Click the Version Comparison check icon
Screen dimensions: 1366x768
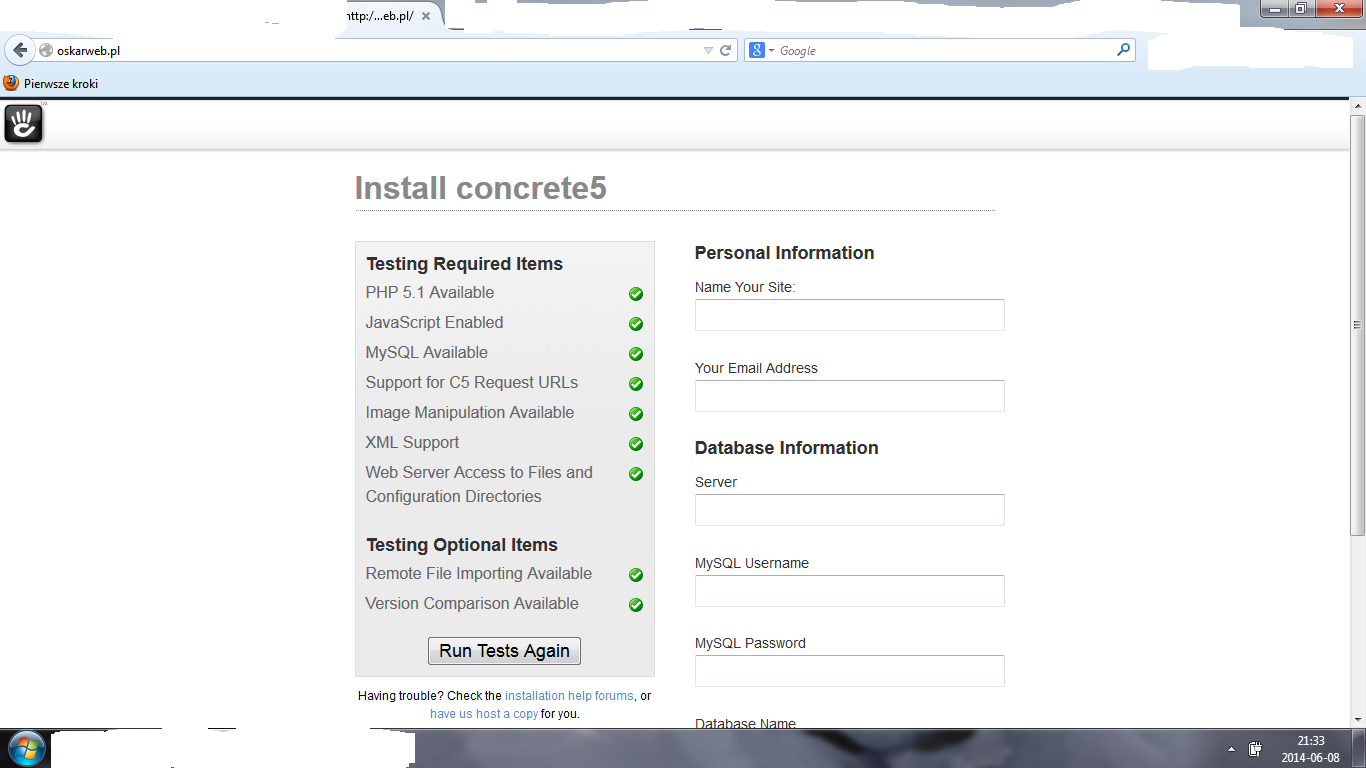point(636,605)
